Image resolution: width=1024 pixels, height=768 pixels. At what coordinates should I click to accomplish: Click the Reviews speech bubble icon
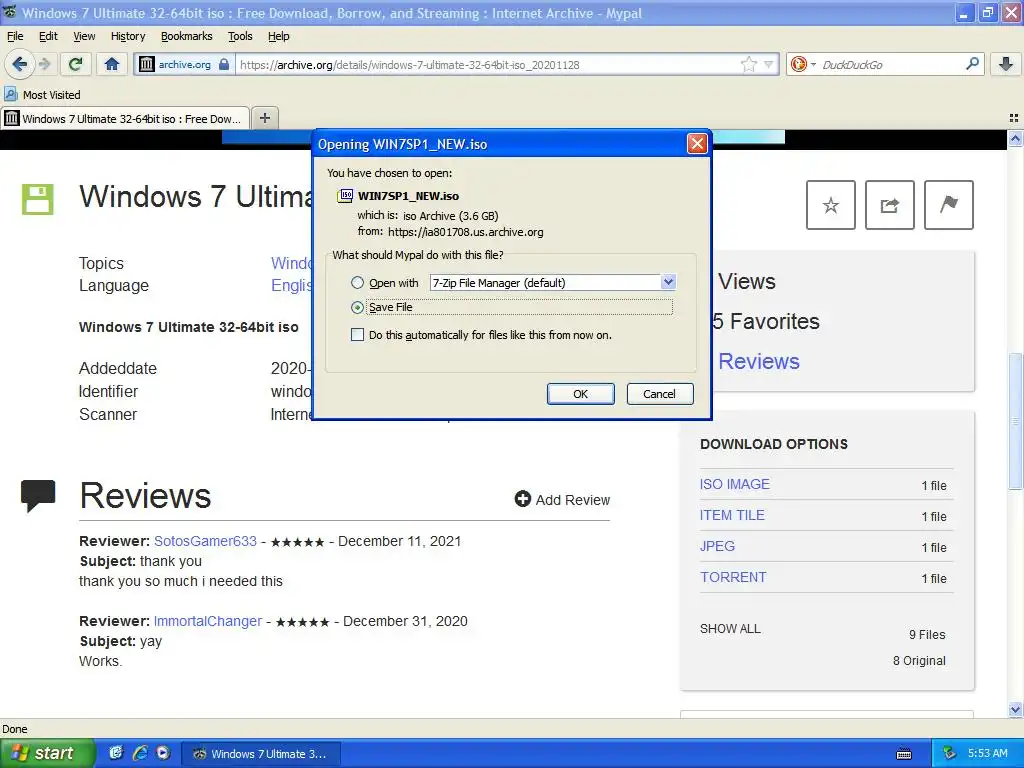point(38,496)
